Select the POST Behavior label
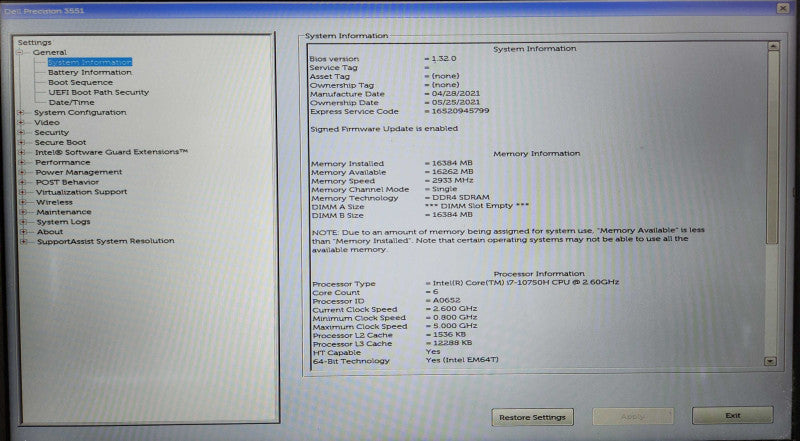The image size is (800, 441). [67, 182]
